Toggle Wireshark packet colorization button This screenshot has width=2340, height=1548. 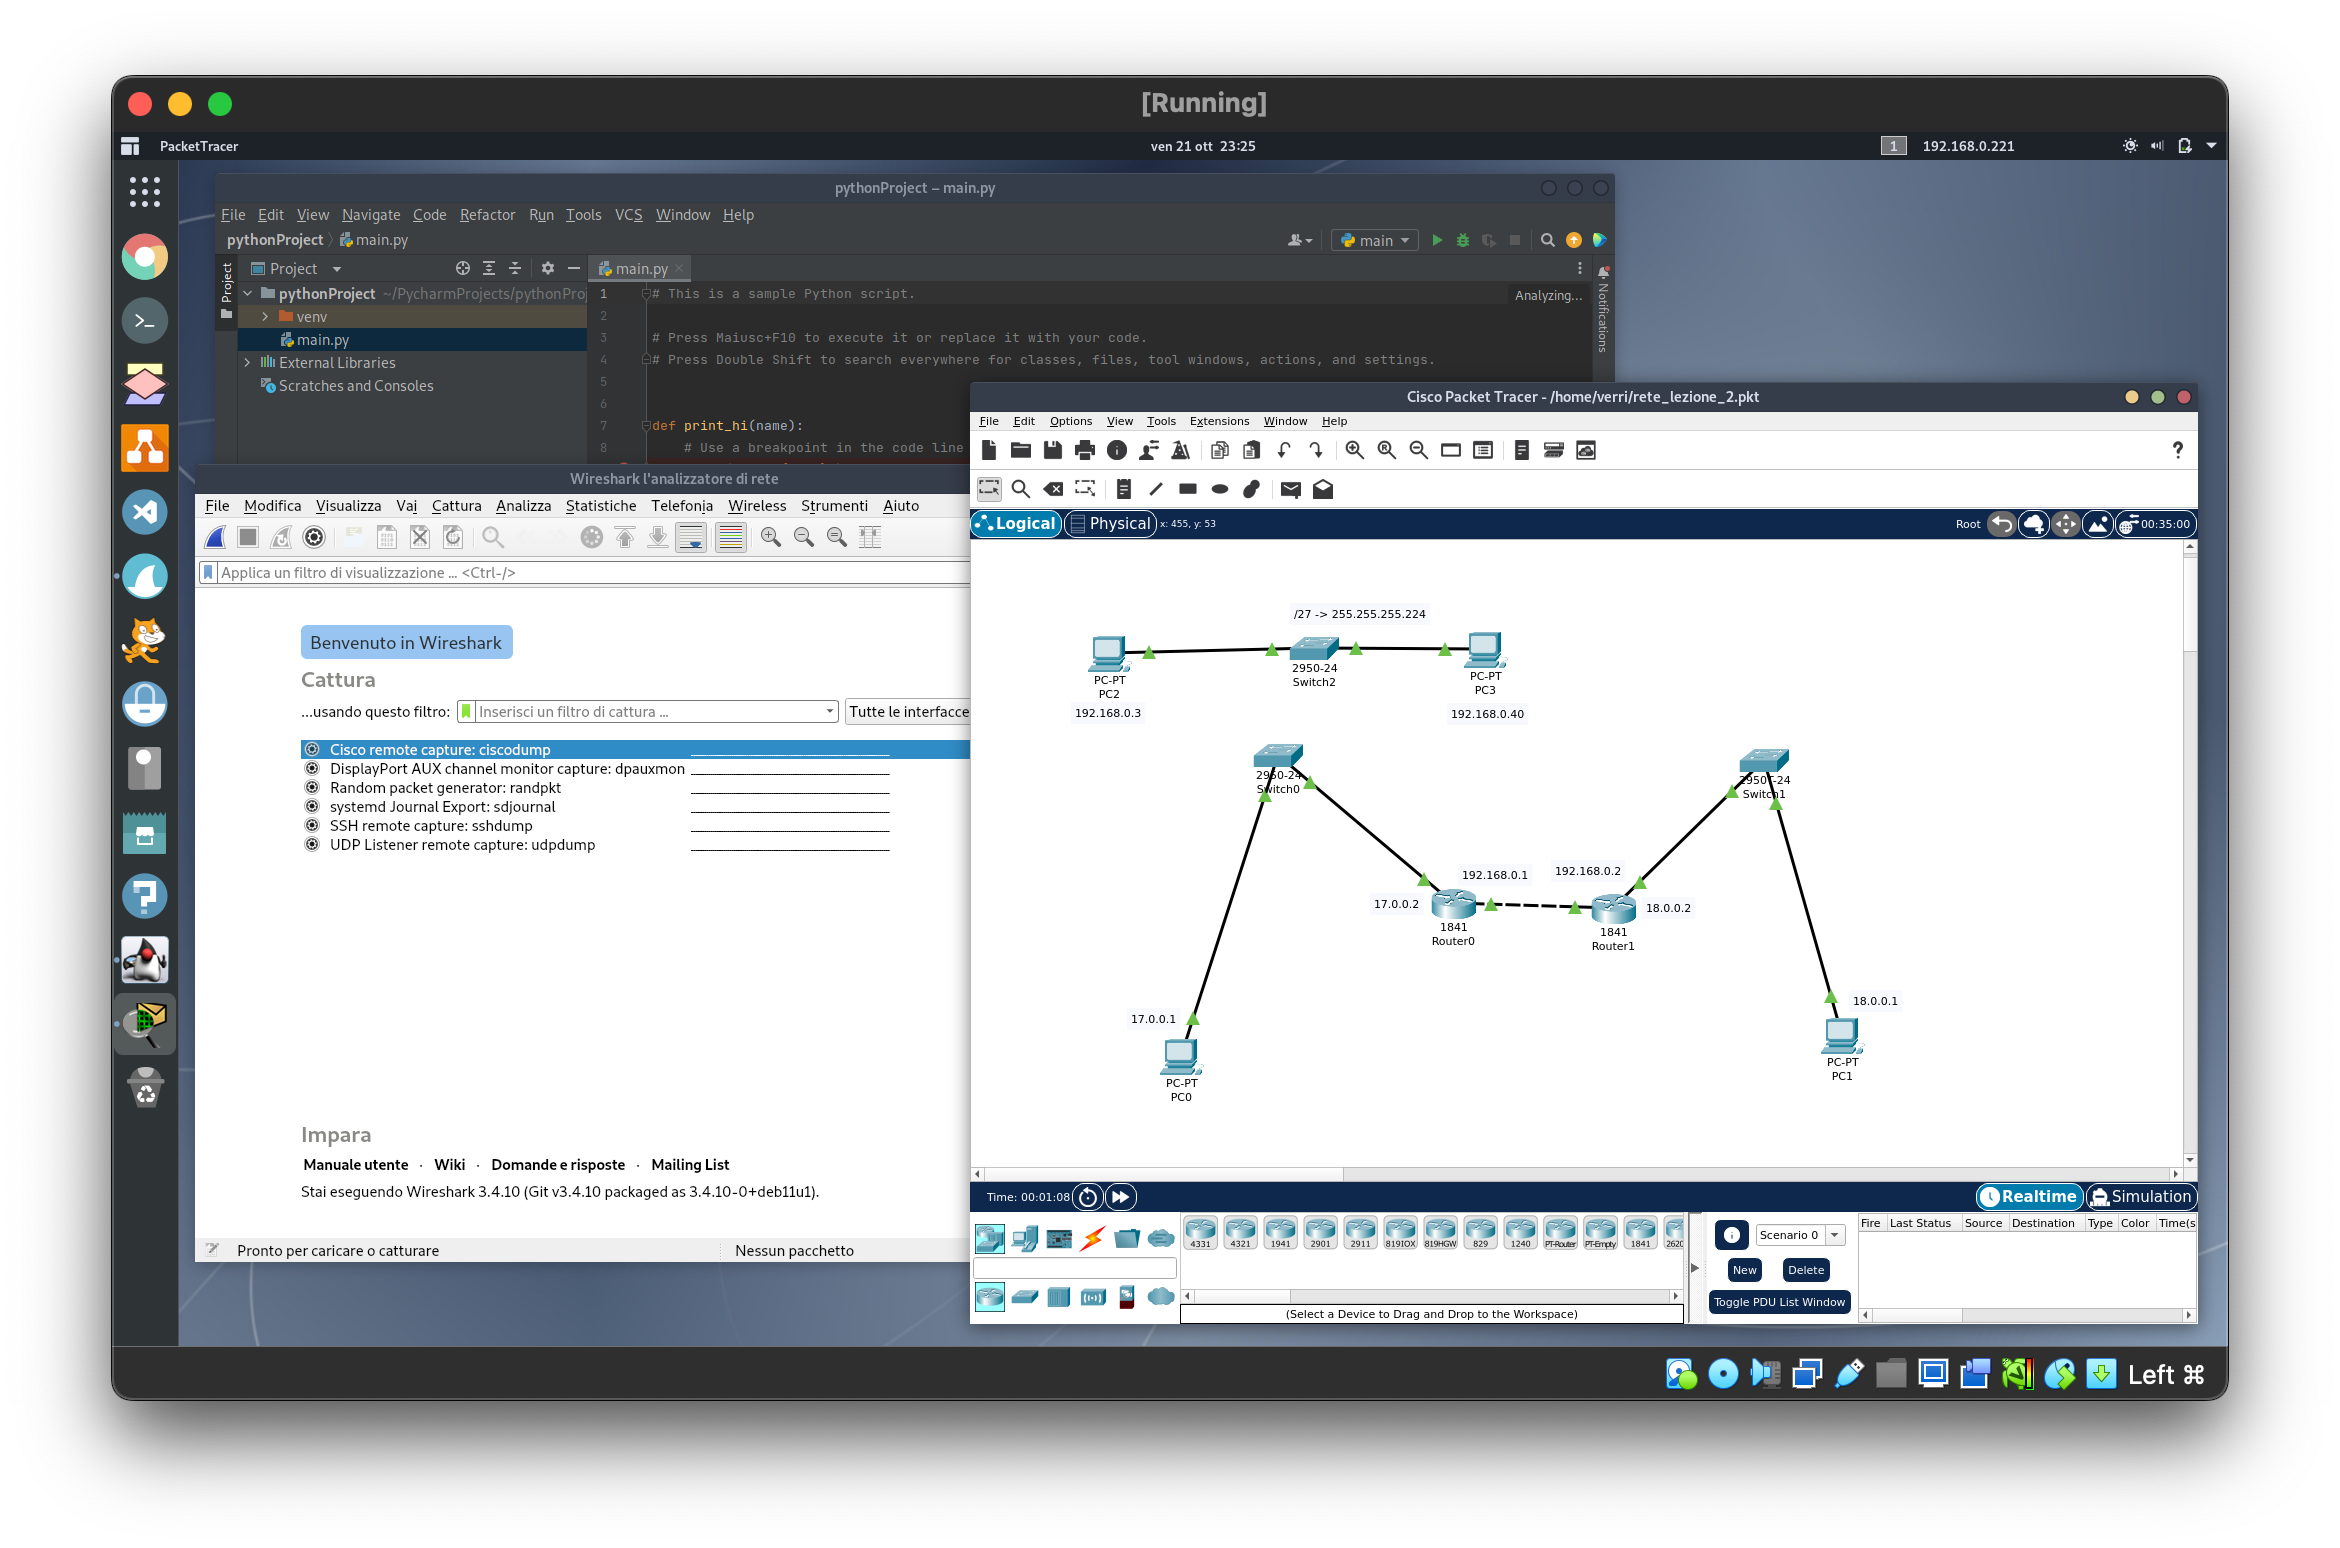(x=731, y=537)
